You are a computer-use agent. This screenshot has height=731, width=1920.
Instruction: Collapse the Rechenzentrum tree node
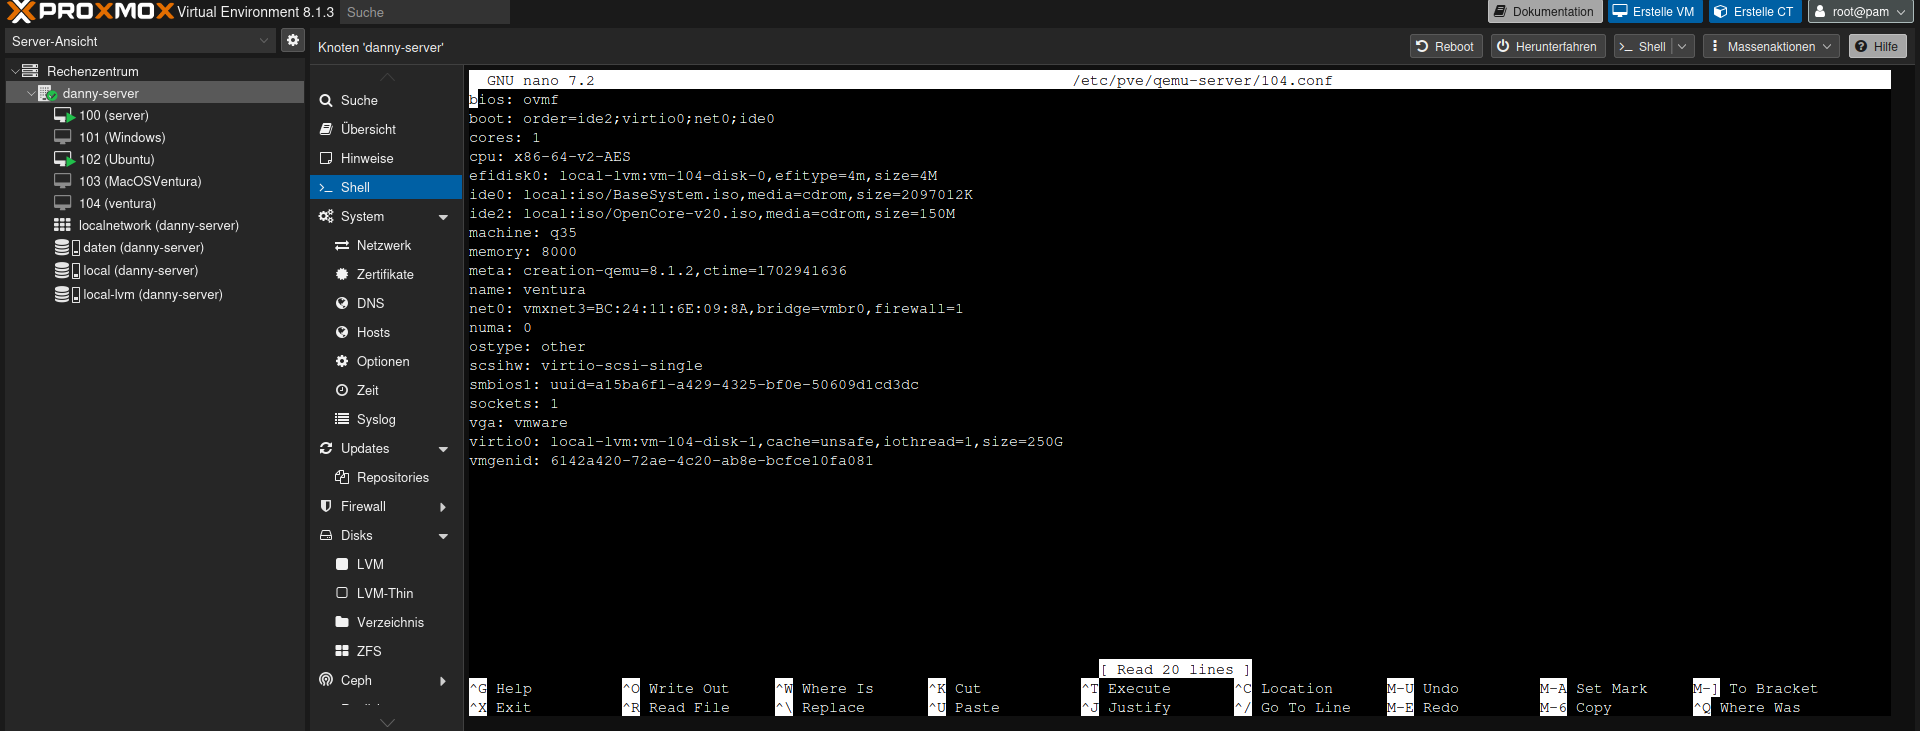click(x=15, y=71)
